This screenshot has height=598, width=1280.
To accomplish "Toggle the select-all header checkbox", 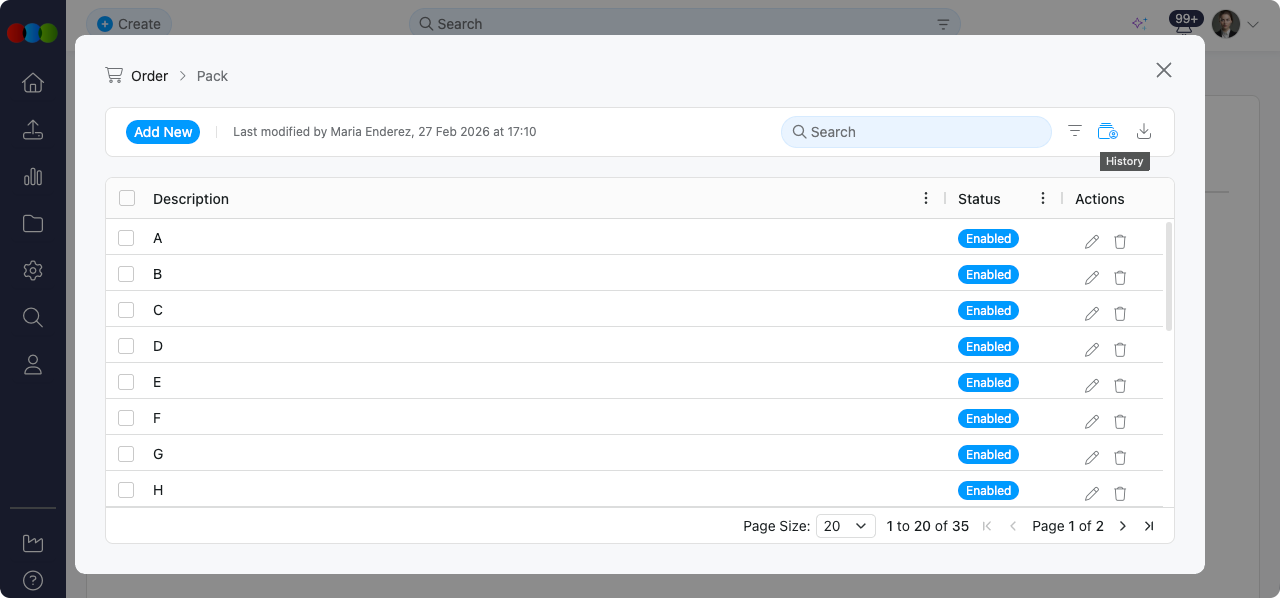I will 127,198.
